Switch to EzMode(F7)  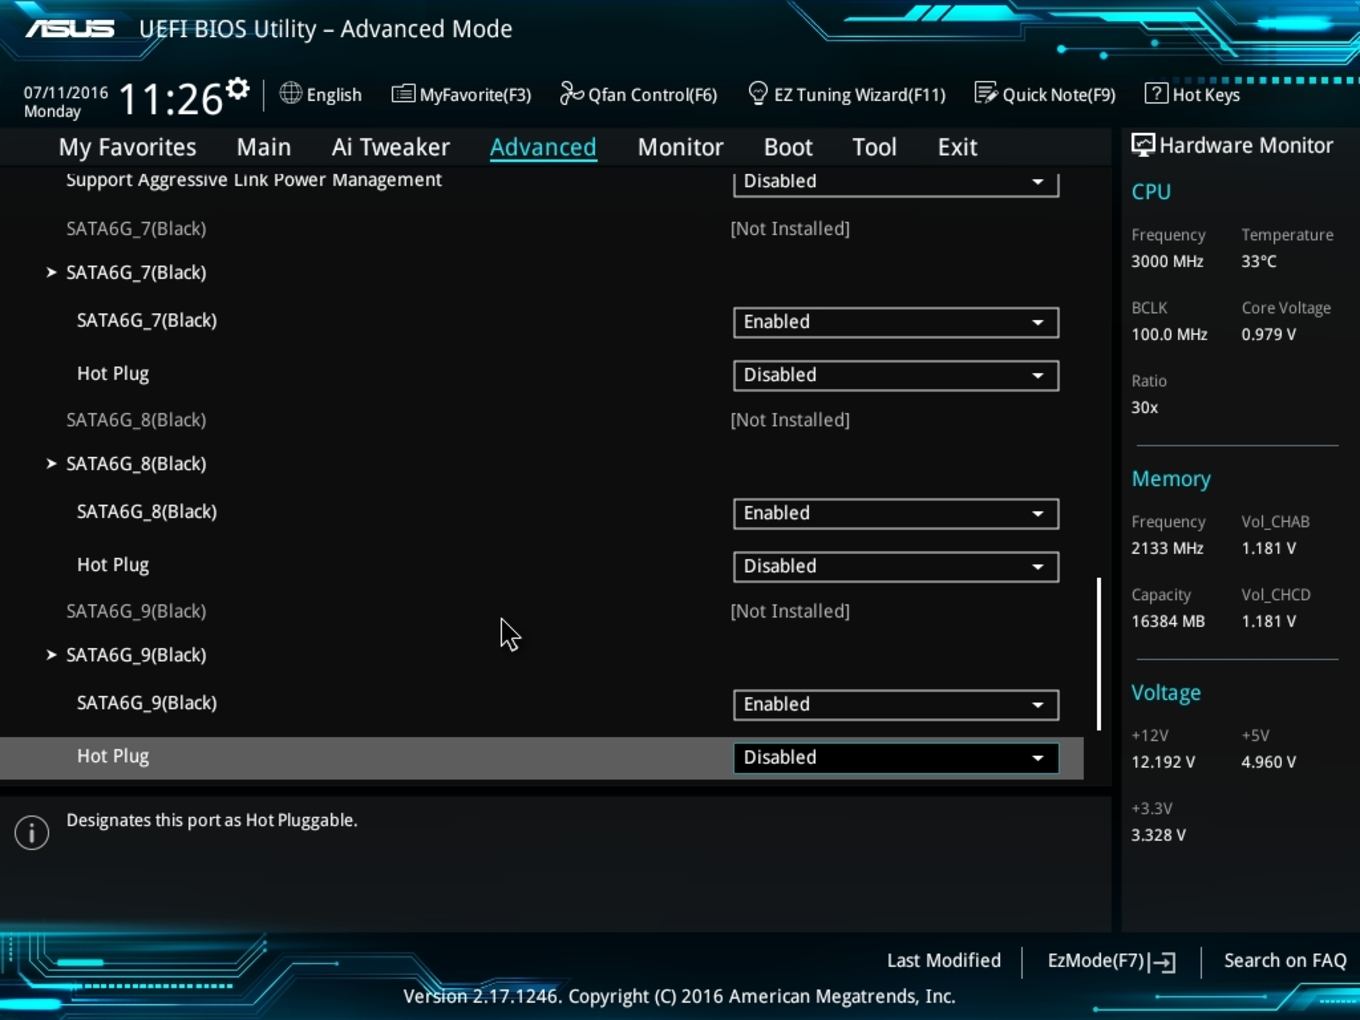pyautogui.click(x=1111, y=960)
